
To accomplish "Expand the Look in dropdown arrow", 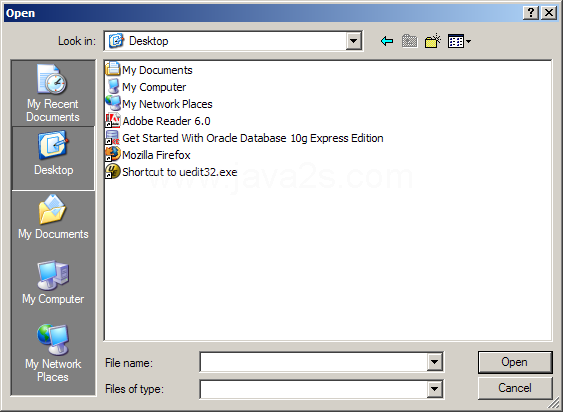I will [x=353, y=41].
